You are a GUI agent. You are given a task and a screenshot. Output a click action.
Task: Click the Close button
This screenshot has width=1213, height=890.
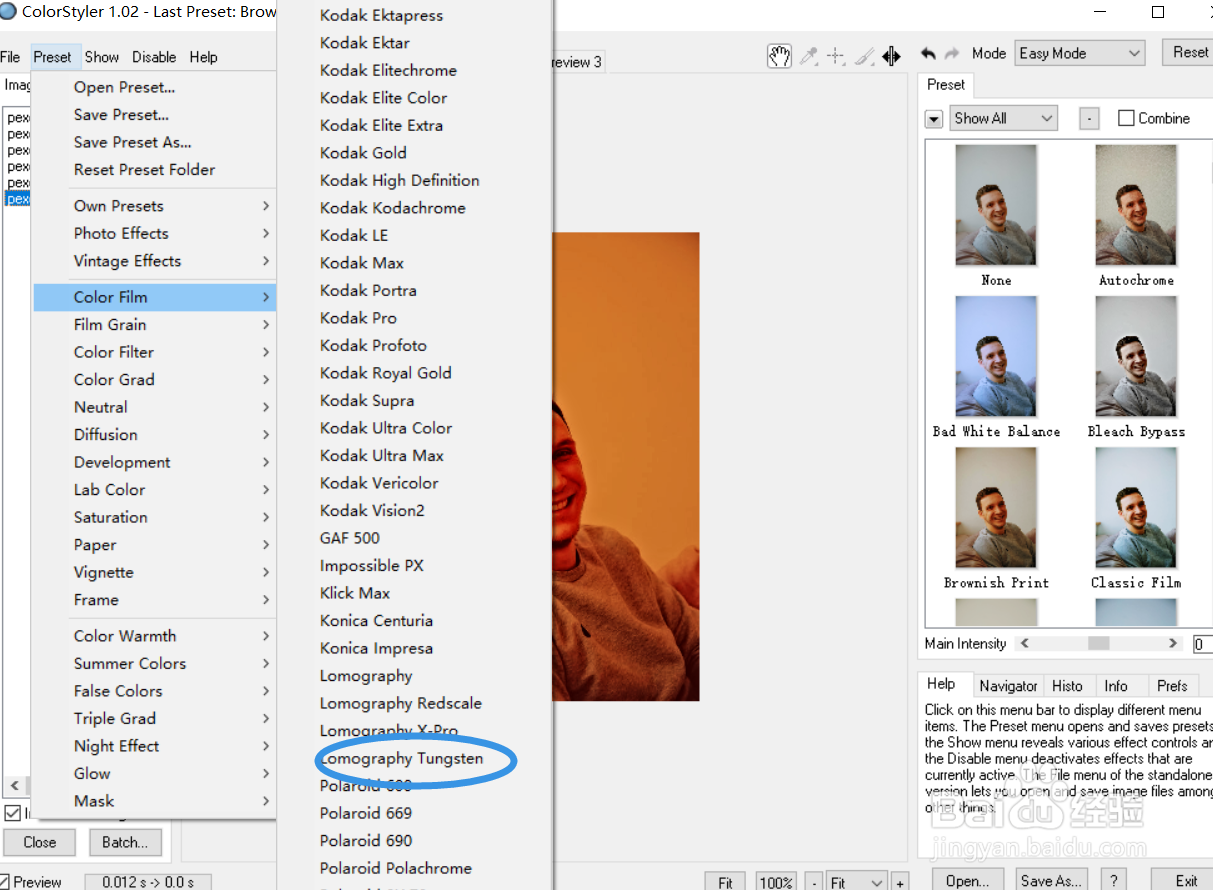(40, 842)
